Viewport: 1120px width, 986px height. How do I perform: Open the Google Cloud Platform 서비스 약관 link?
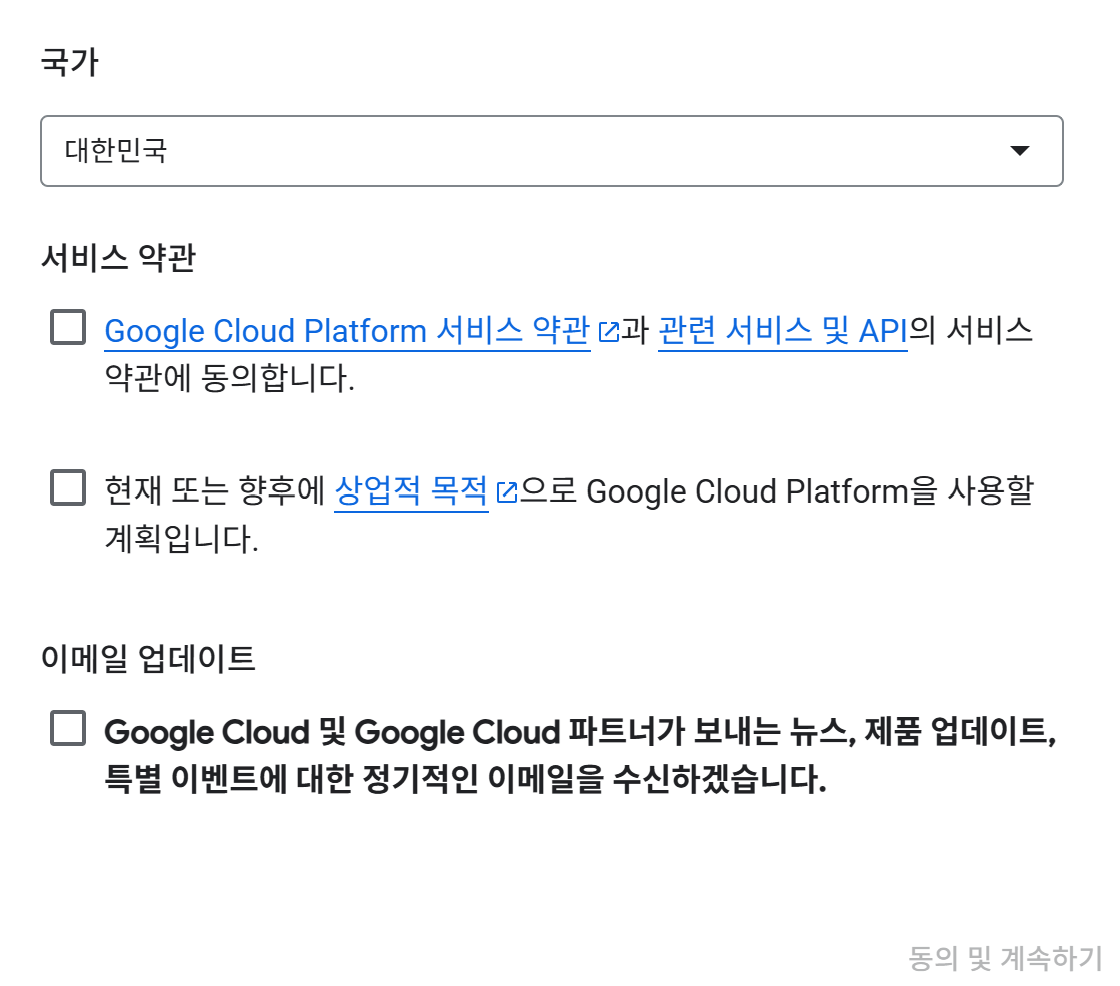coord(347,331)
